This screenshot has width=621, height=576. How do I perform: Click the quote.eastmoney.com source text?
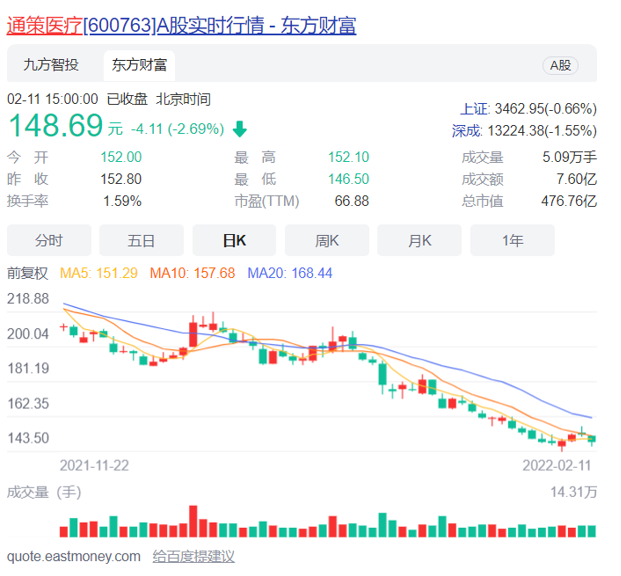pyautogui.click(x=74, y=557)
